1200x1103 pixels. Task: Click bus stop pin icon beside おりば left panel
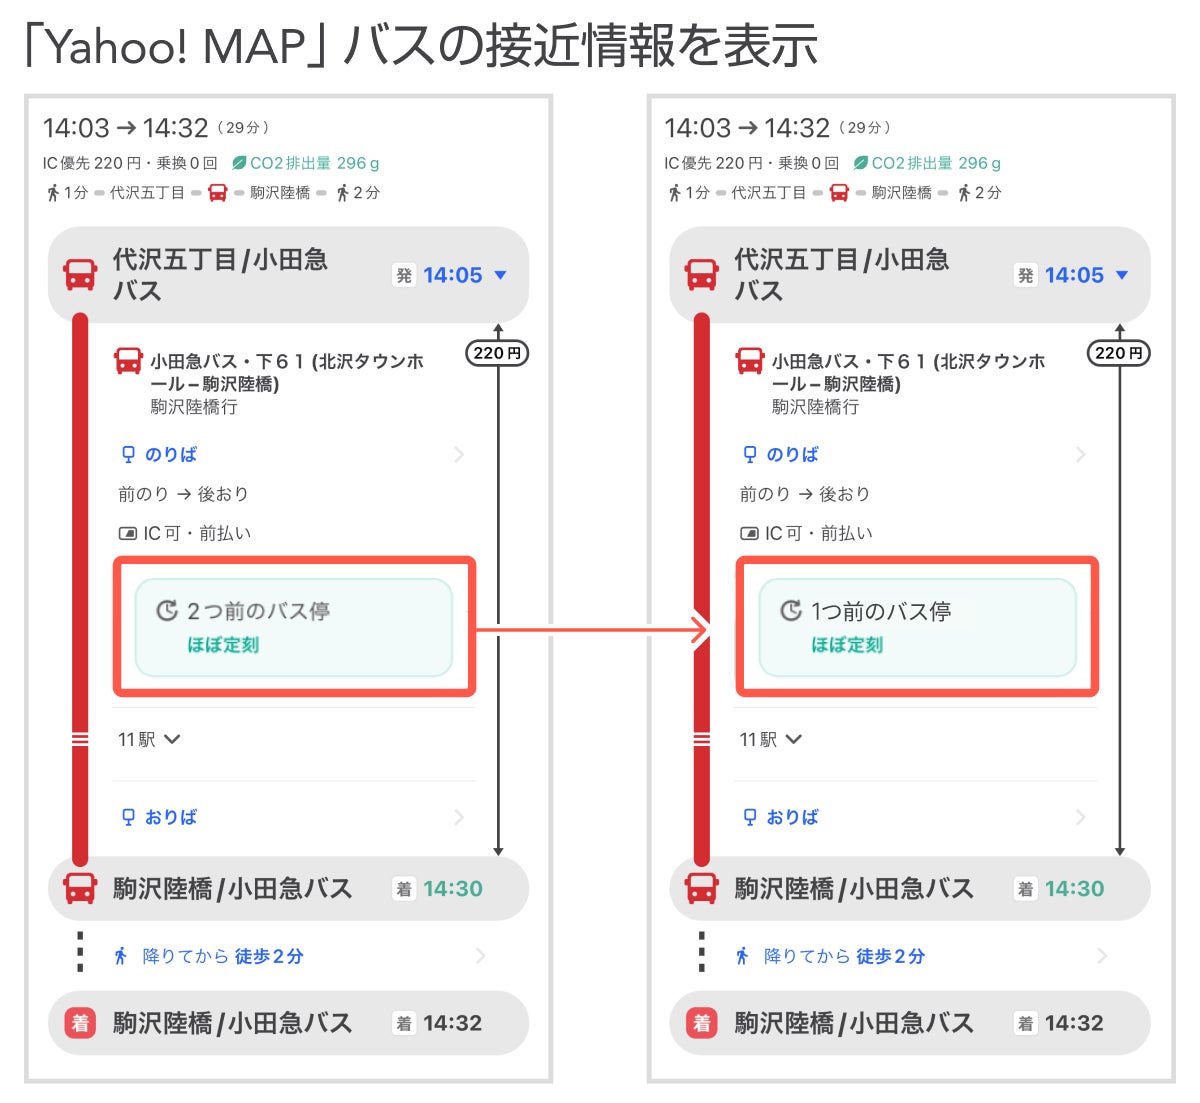[128, 817]
